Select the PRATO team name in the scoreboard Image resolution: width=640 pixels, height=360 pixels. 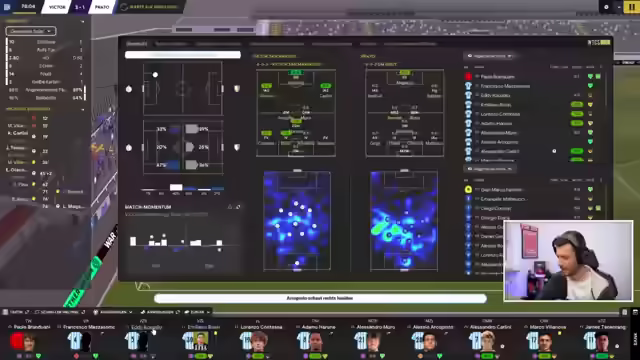click(x=102, y=7)
